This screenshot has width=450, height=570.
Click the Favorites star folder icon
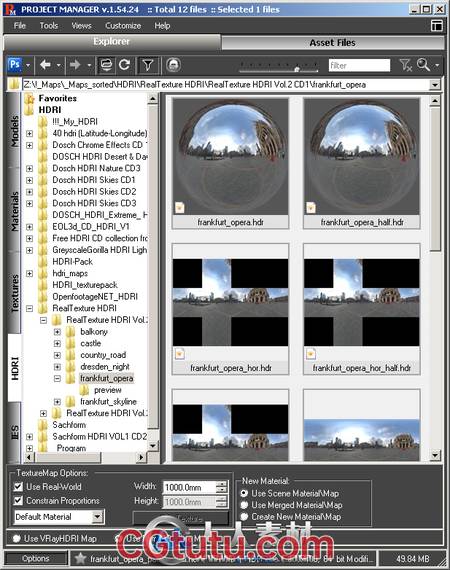coord(29,98)
